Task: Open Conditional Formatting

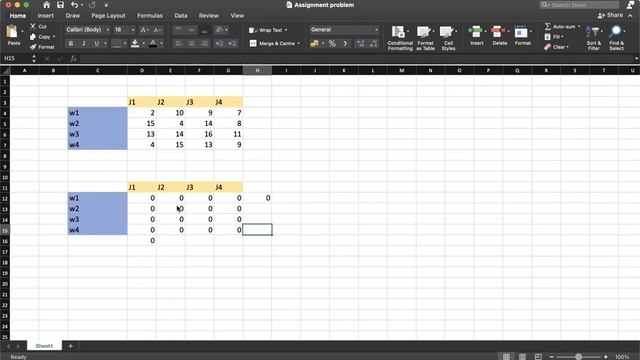Action: [x=400, y=38]
